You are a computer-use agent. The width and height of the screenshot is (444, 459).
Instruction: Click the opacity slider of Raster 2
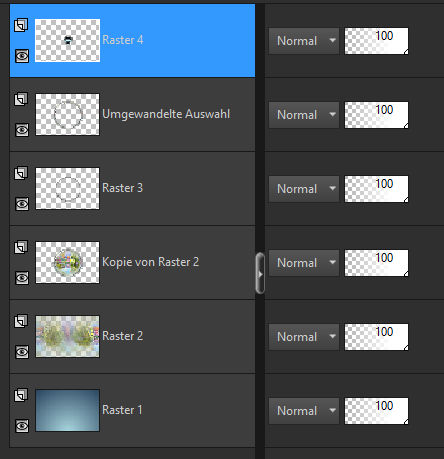pos(376,337)
